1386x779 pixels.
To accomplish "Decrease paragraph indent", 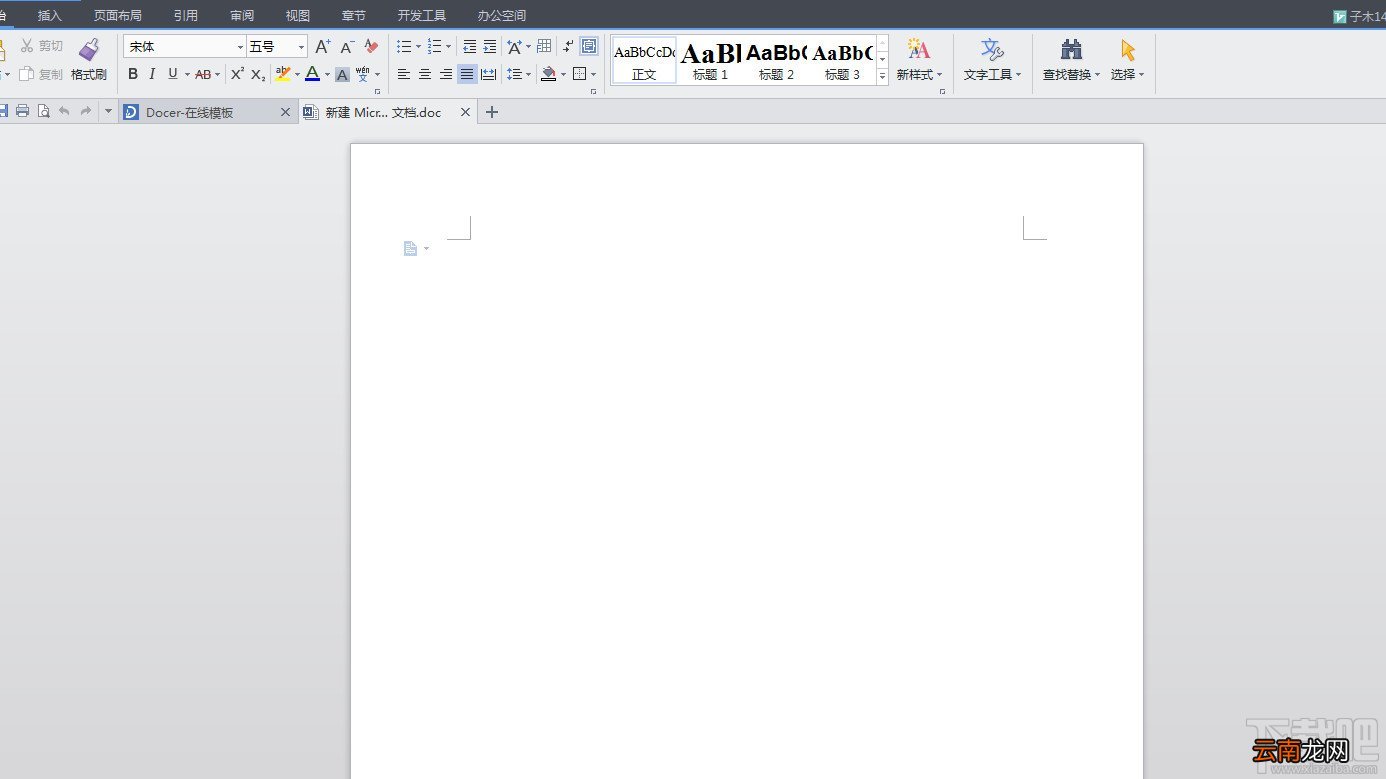I will (469, 47).
